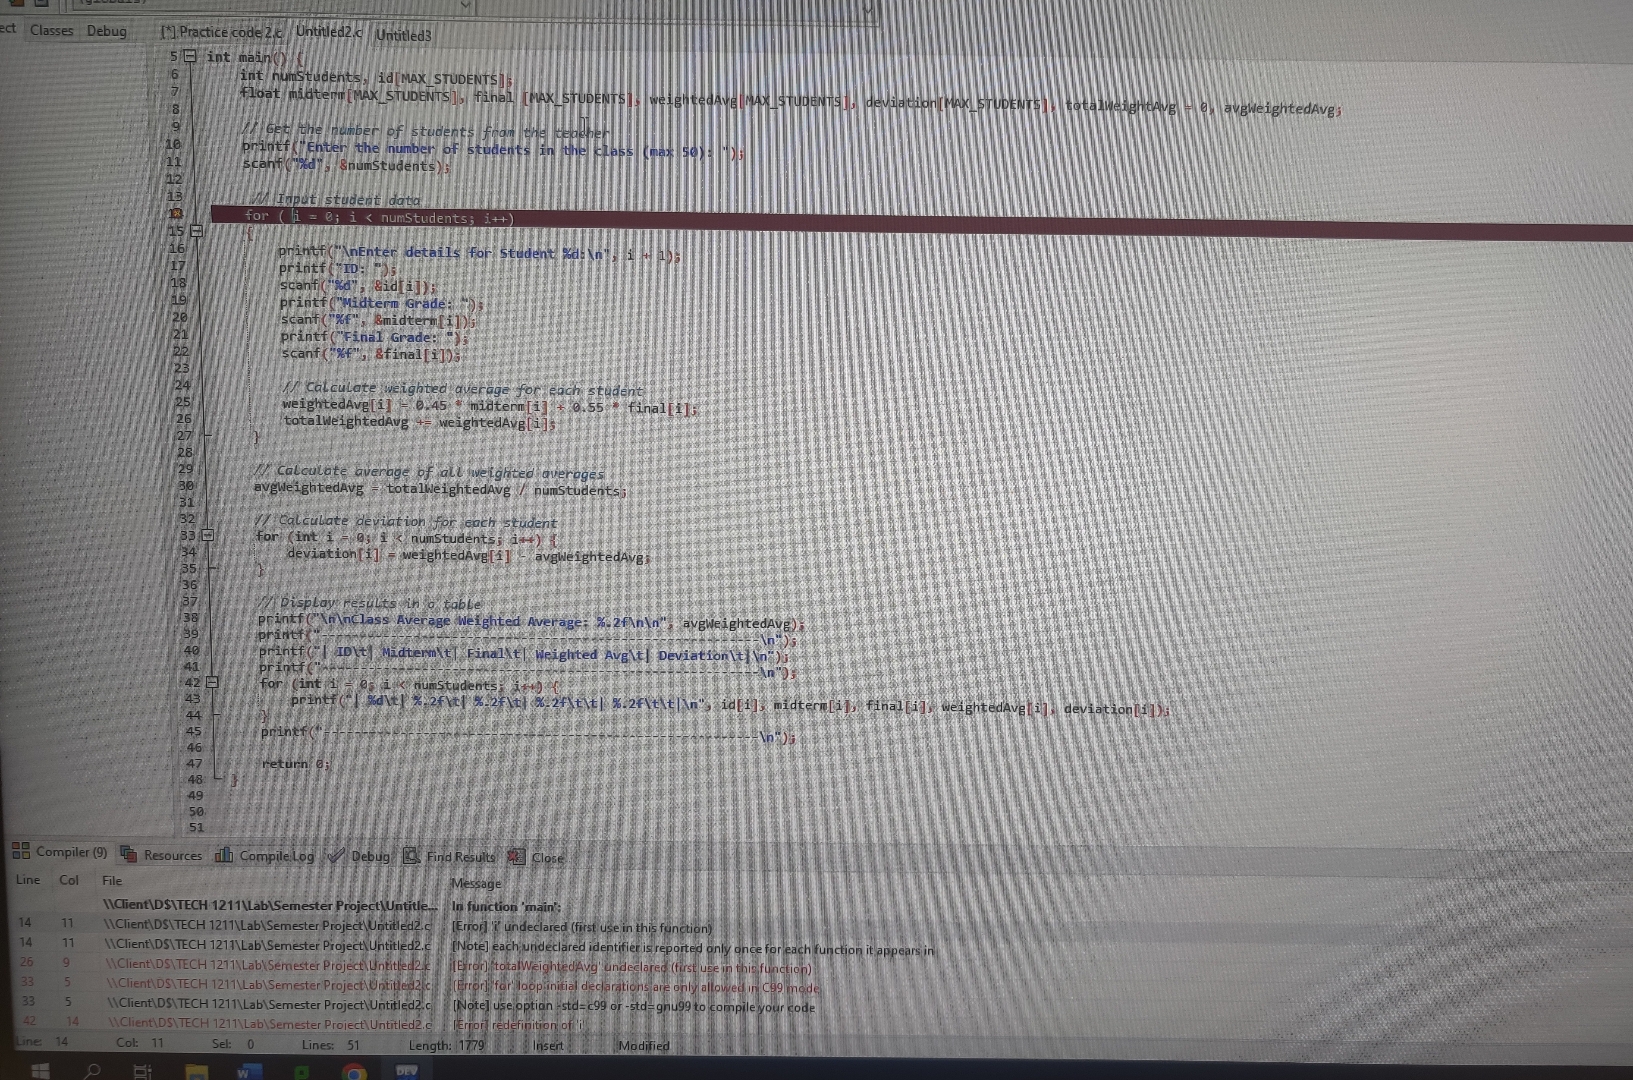Screen dimensions: 1633x1080
Task: Switch to the Untitled3 tab
Action: [x=402, y=35]
